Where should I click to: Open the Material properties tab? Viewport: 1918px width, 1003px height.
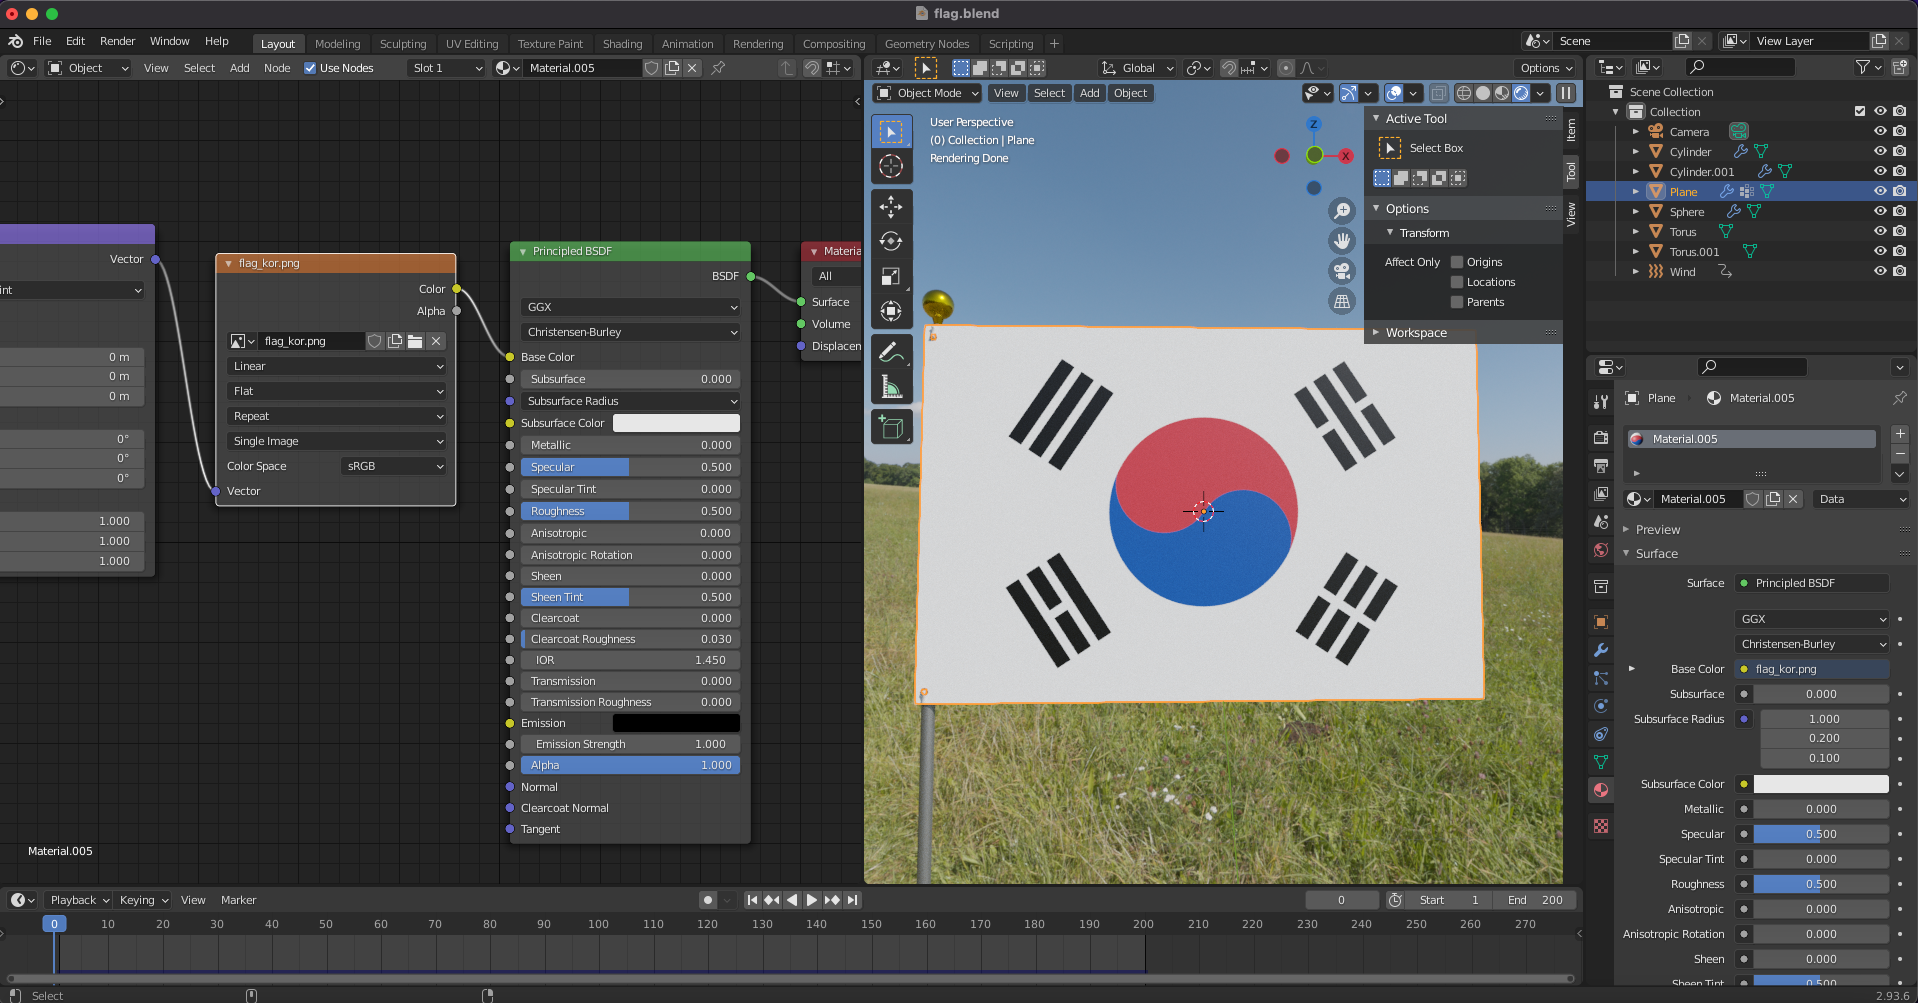point(1601,790)
